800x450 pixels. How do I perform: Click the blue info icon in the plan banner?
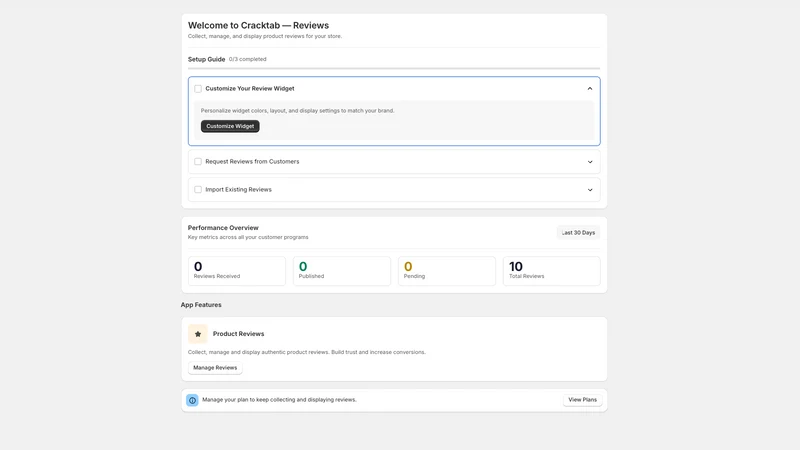tap(192, 401)
